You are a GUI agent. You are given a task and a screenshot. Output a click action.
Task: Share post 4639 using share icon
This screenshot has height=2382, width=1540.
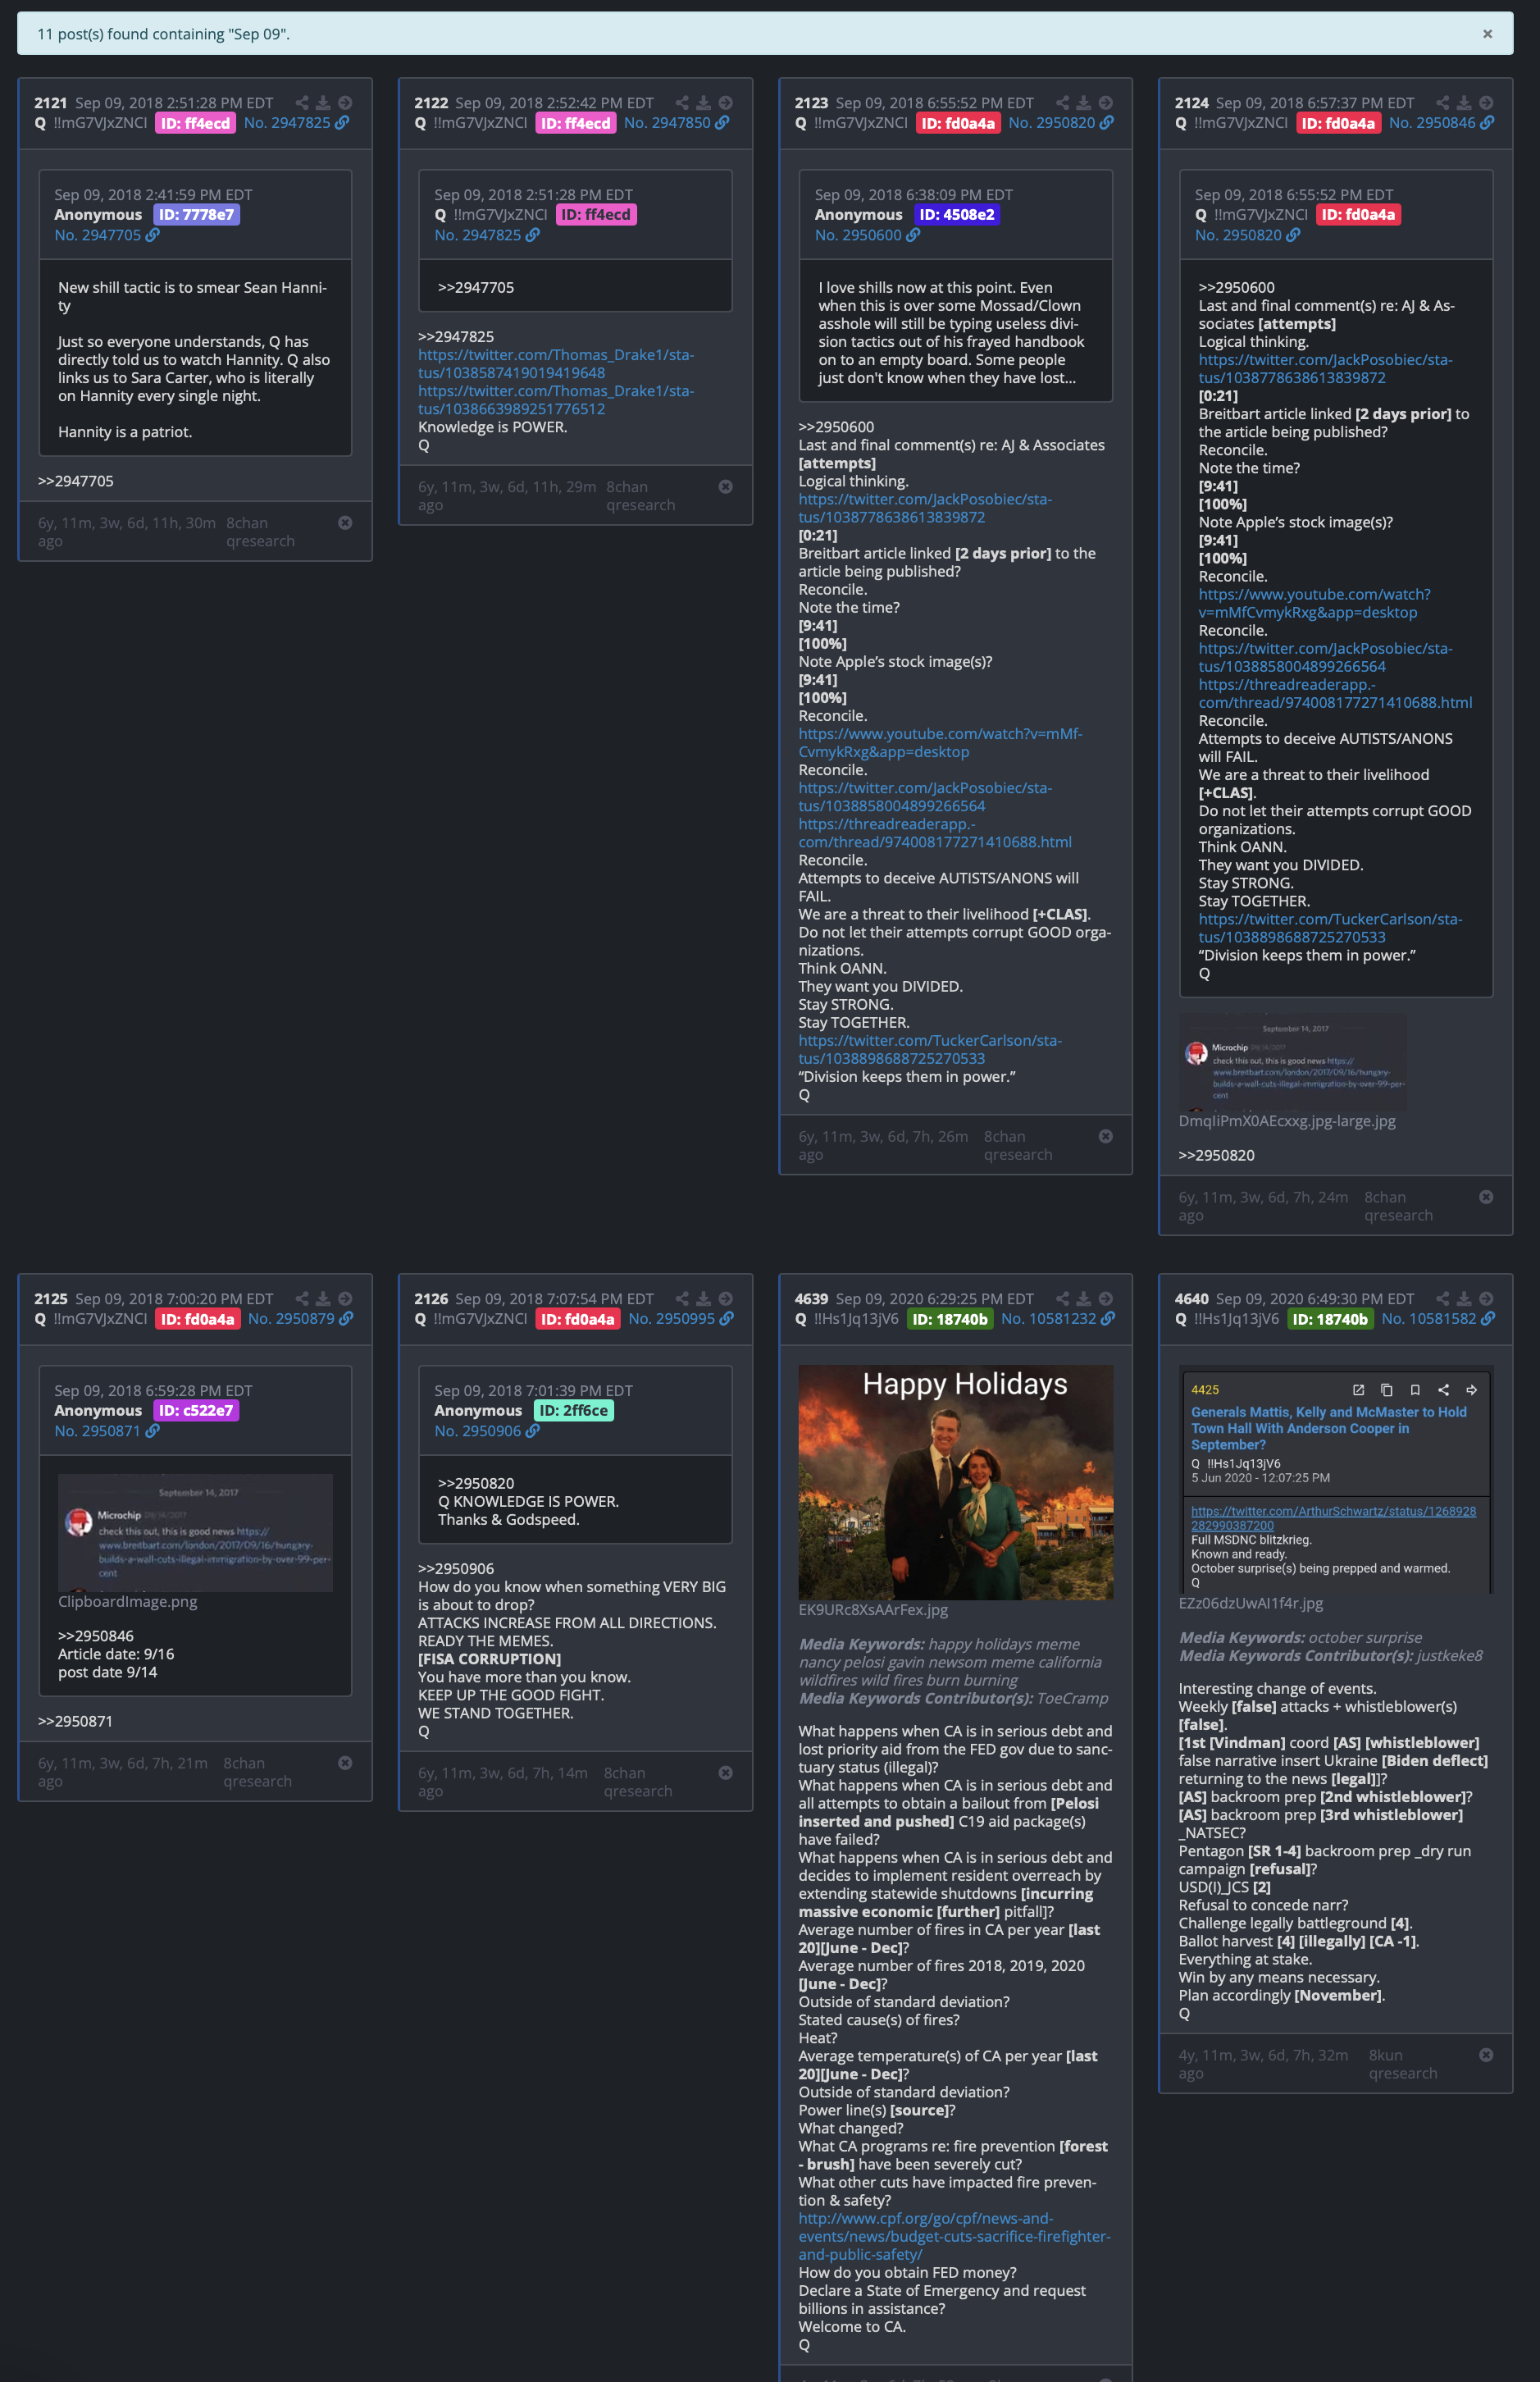[x=1062, y=1299]
